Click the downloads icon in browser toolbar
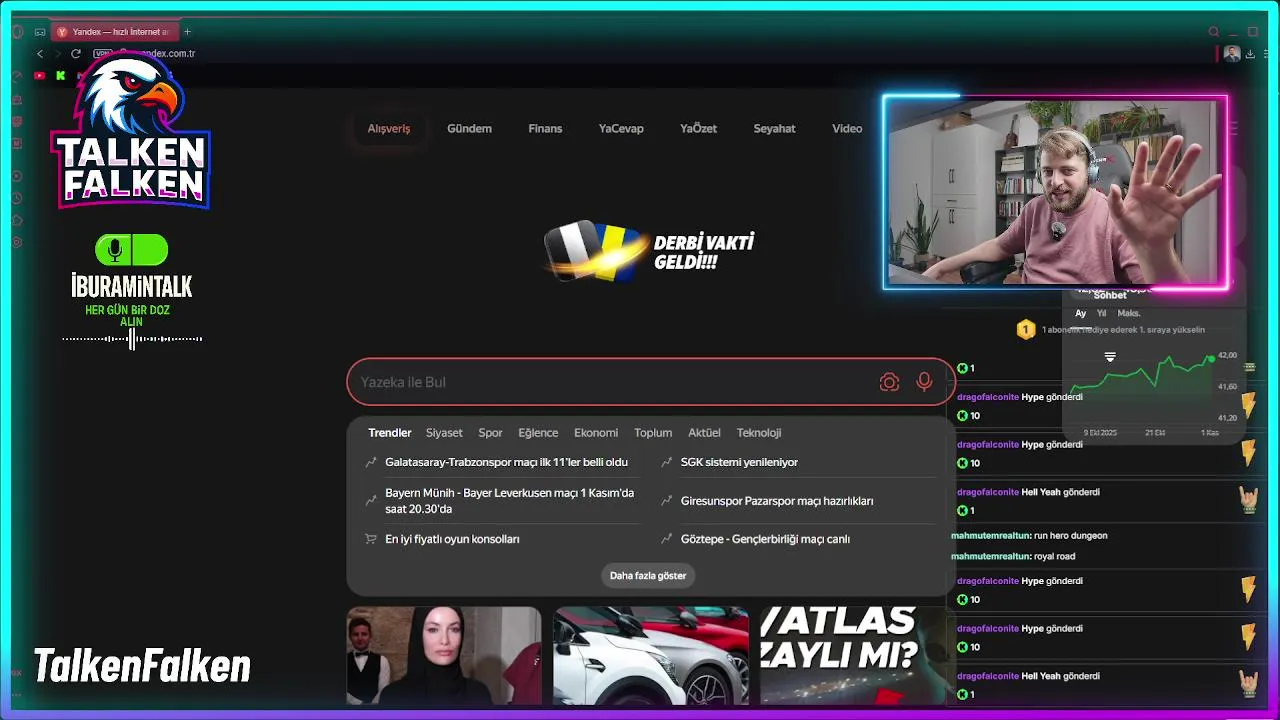 click(x=1250, y=54)
